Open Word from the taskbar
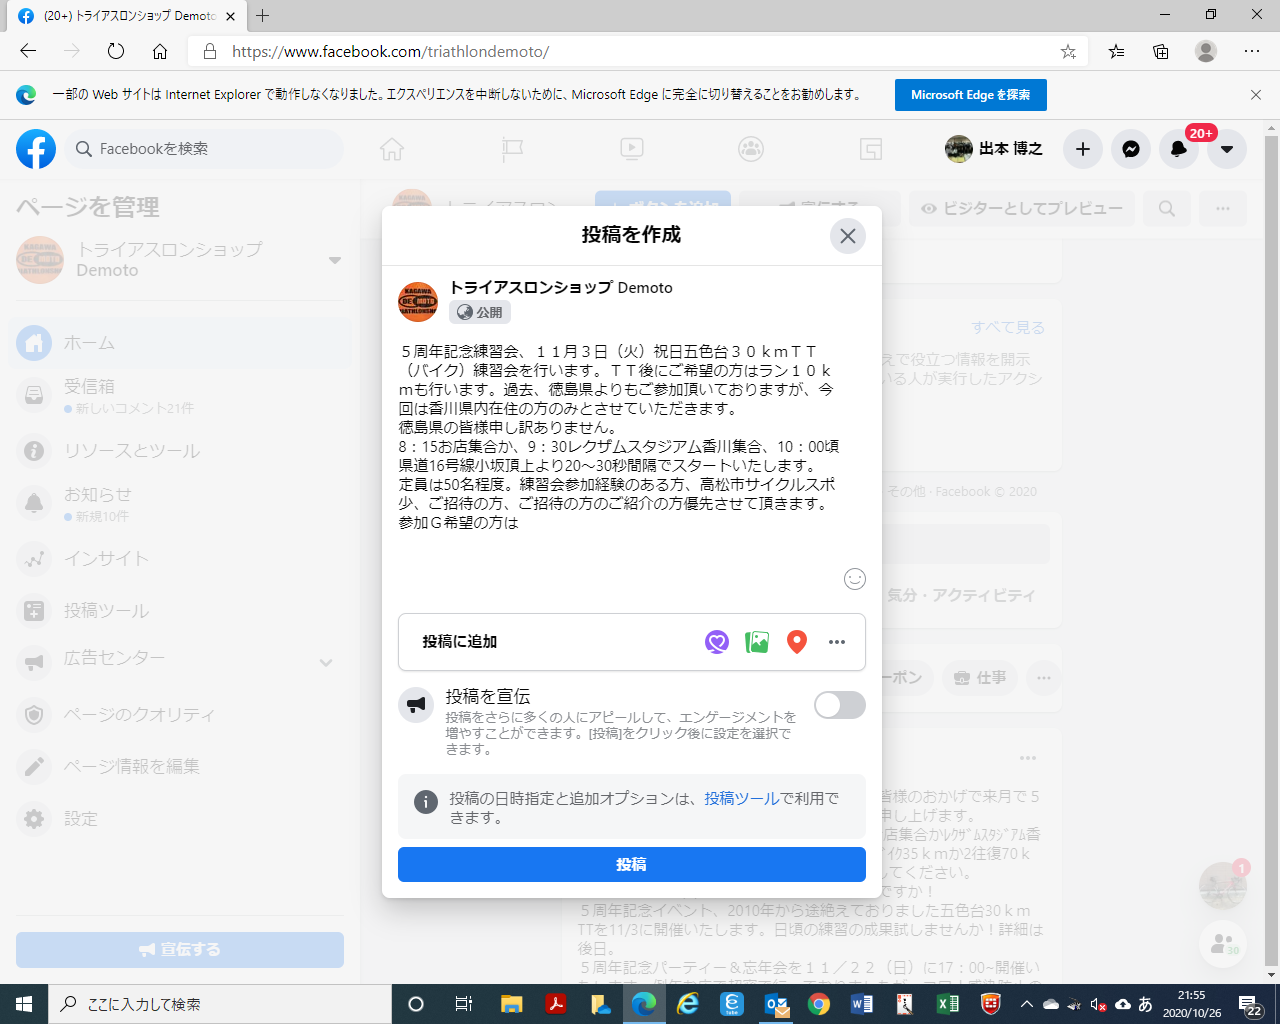This screenshot has height=1024, width=1280. pyautogui.click(x=862, y=1004)
